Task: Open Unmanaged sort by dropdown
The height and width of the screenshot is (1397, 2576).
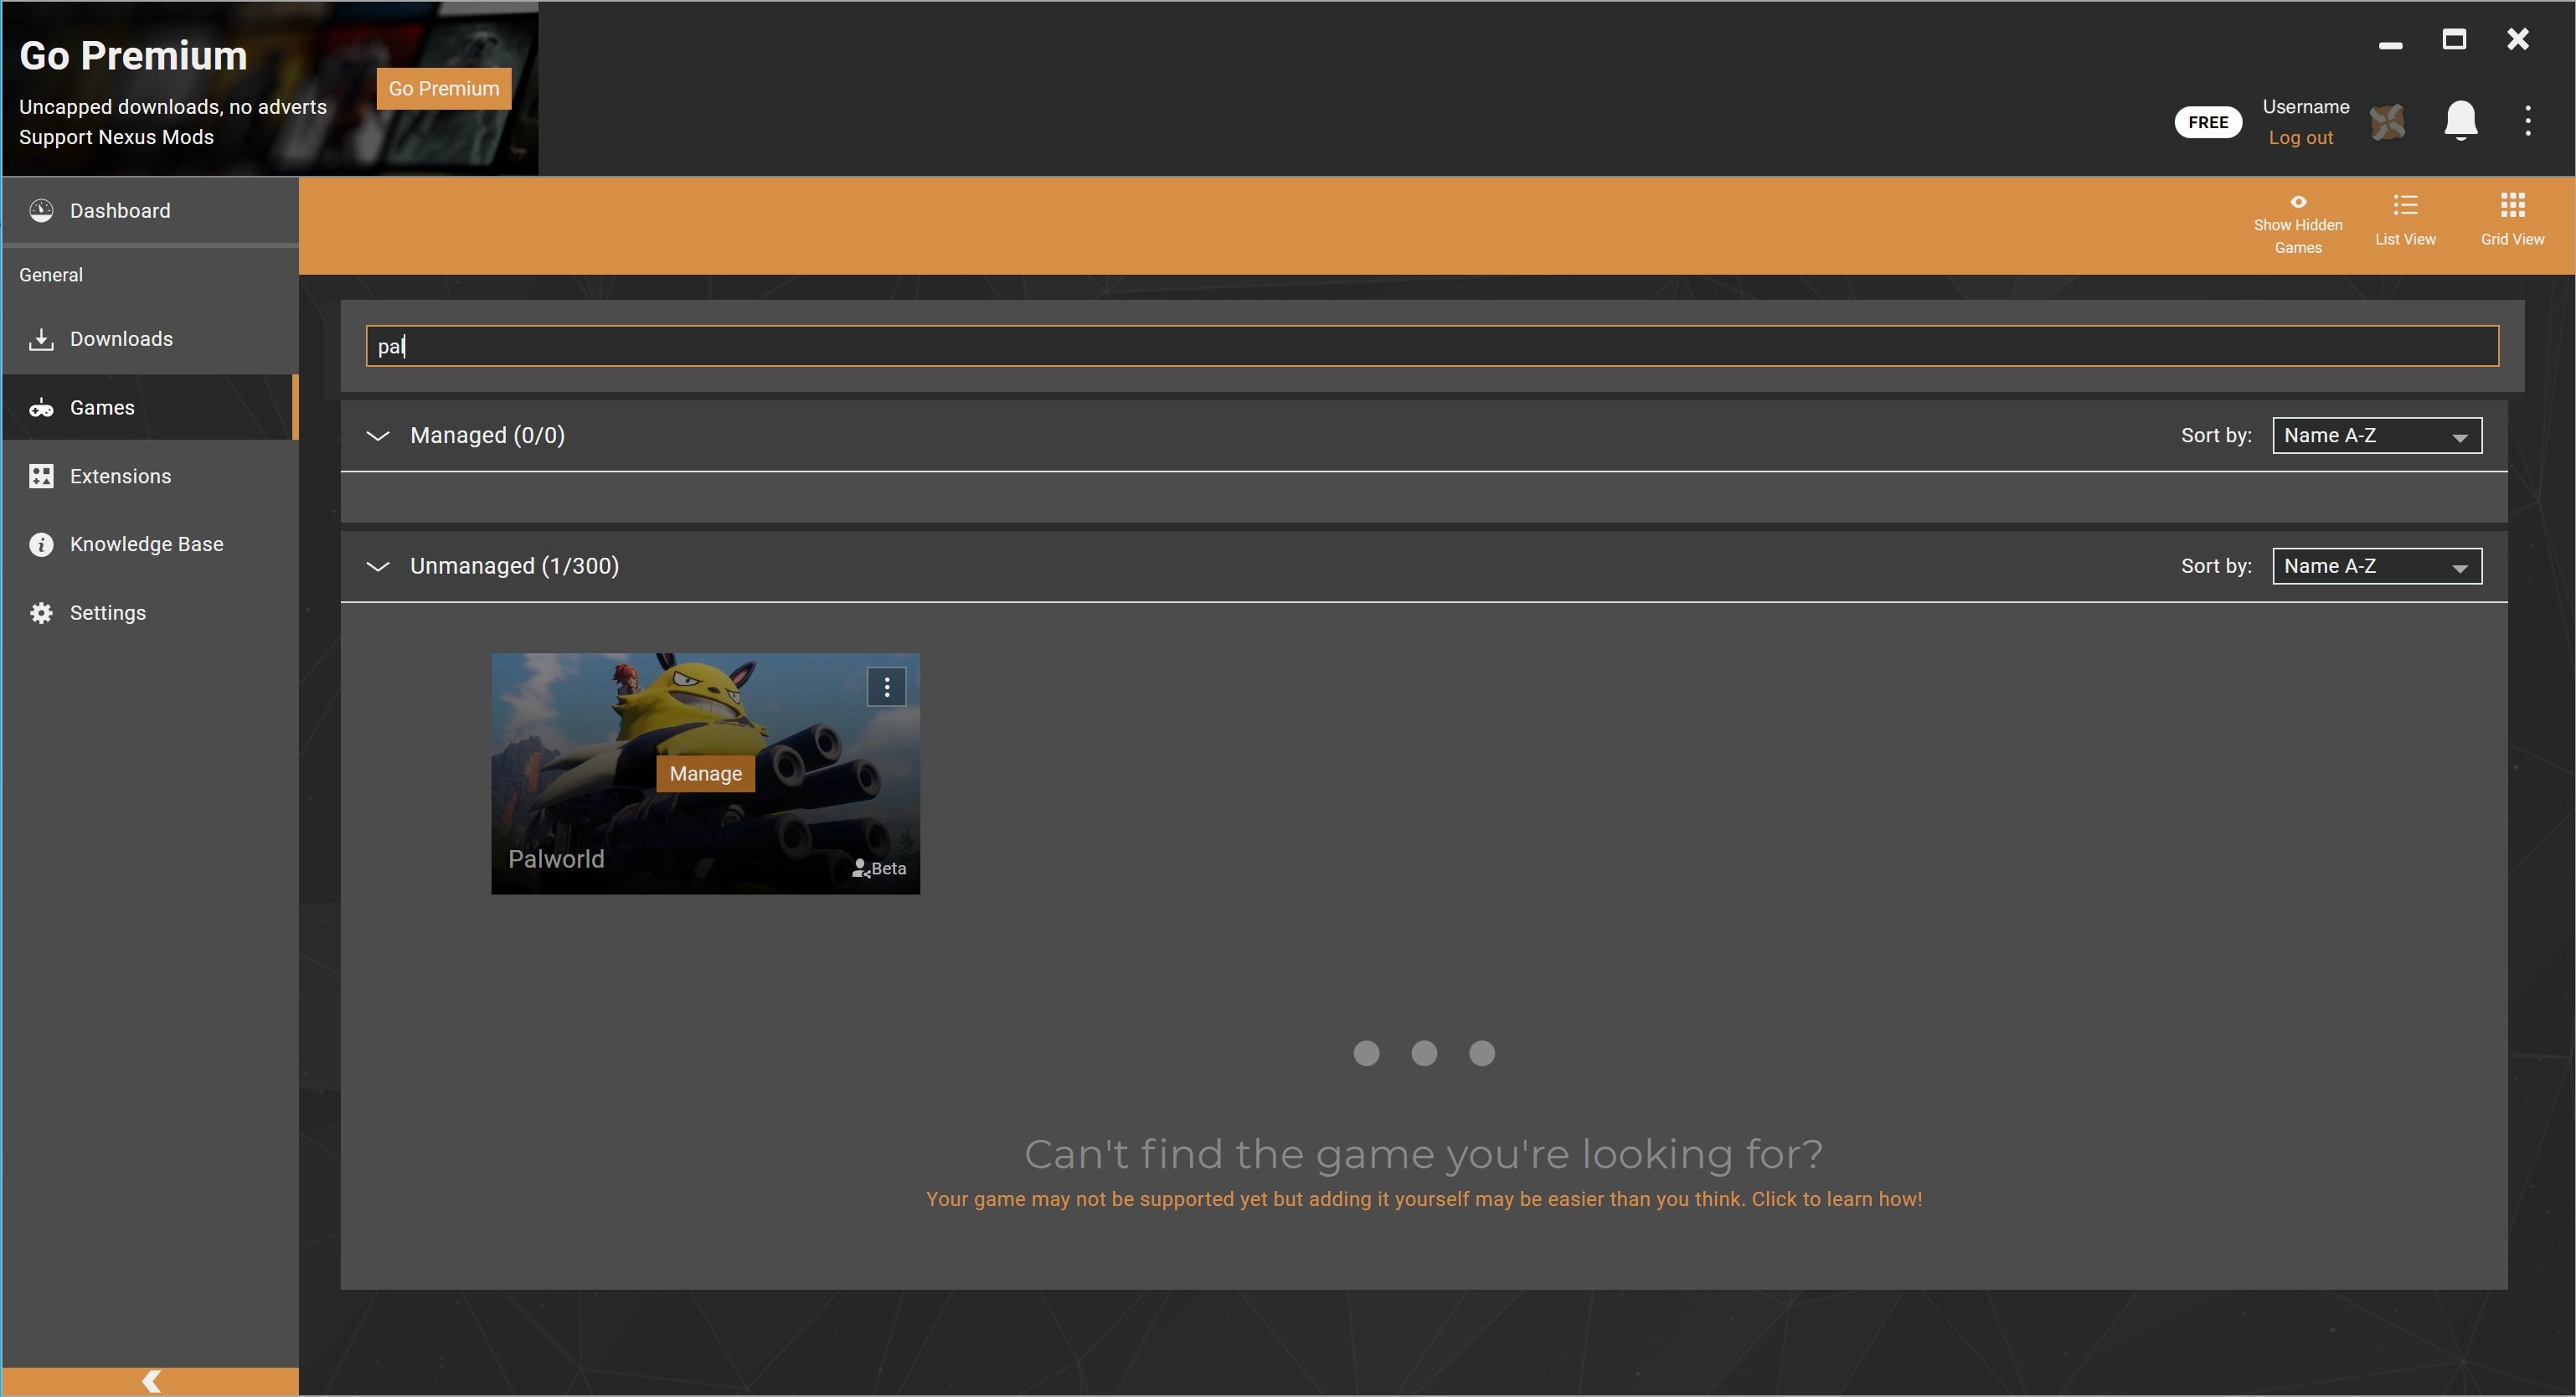Action: (x=2376, y=567)
